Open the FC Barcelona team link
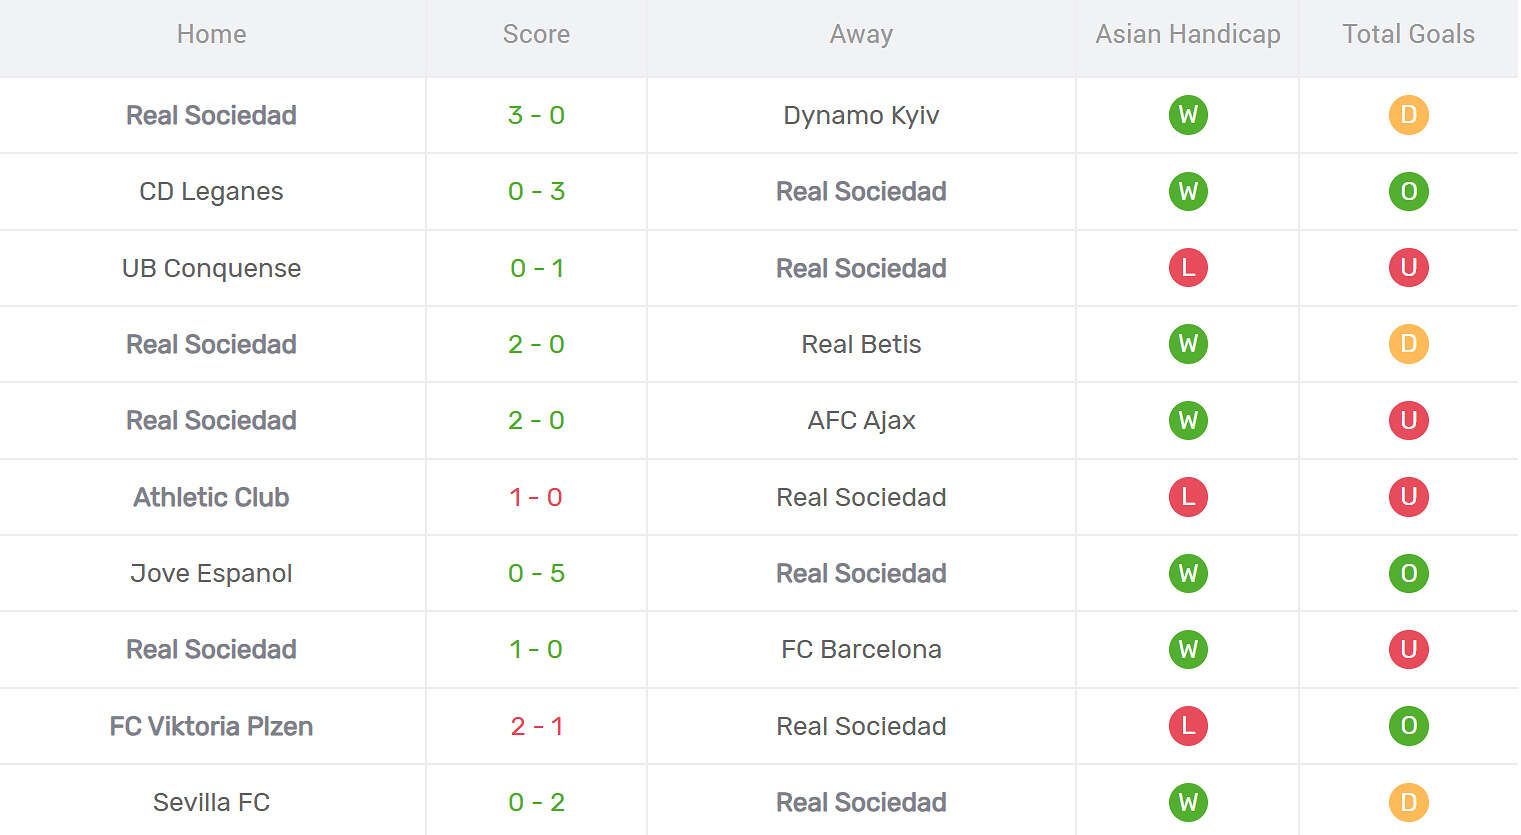The height and width of the screenshot is (835, 1521). [x=861, y=649]
